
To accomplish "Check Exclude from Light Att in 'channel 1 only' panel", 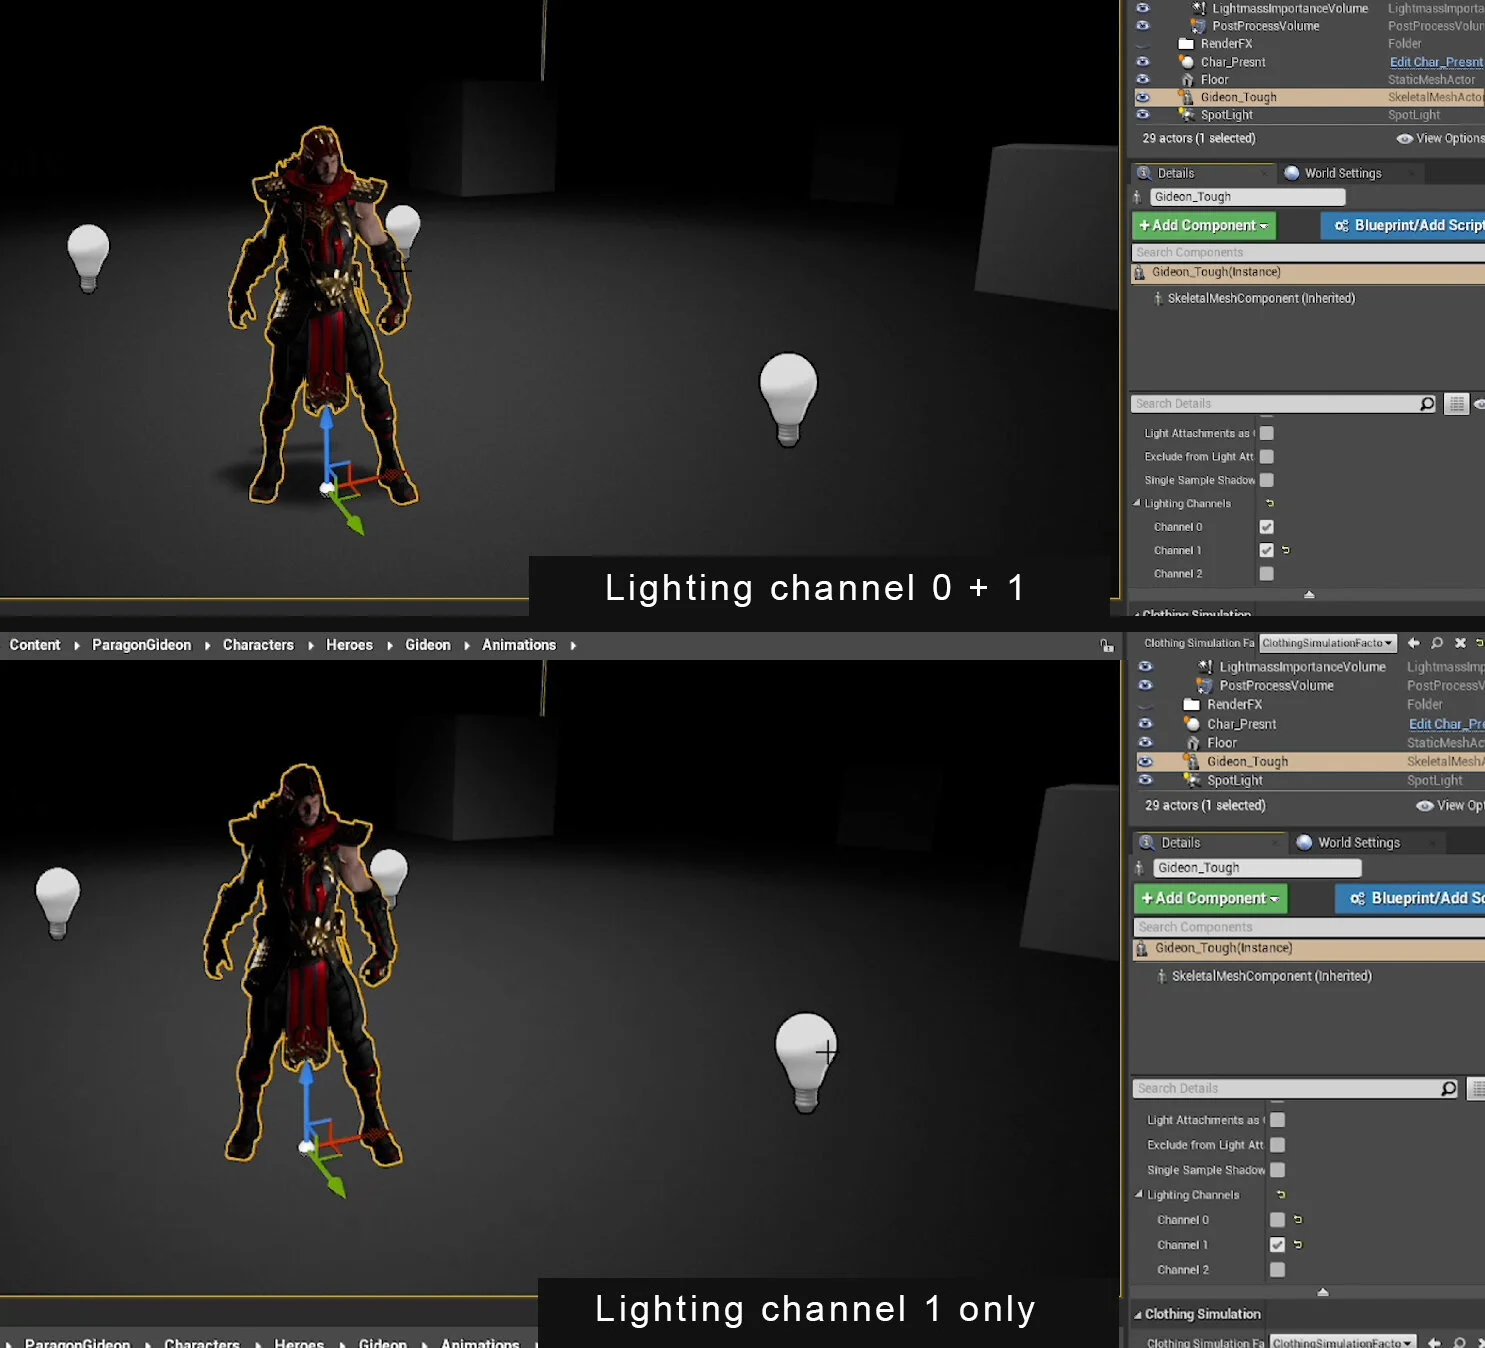I will 1277,1145.
